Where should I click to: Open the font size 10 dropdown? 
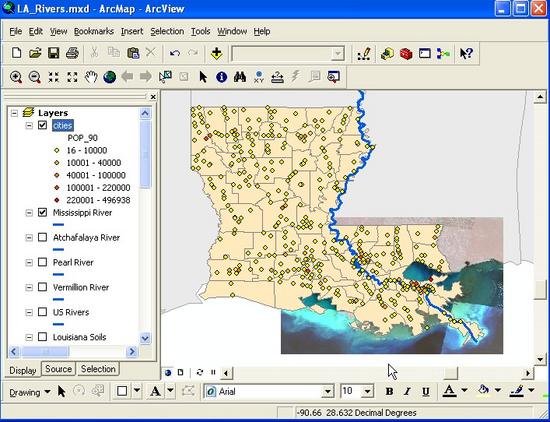tap(367, 391)
